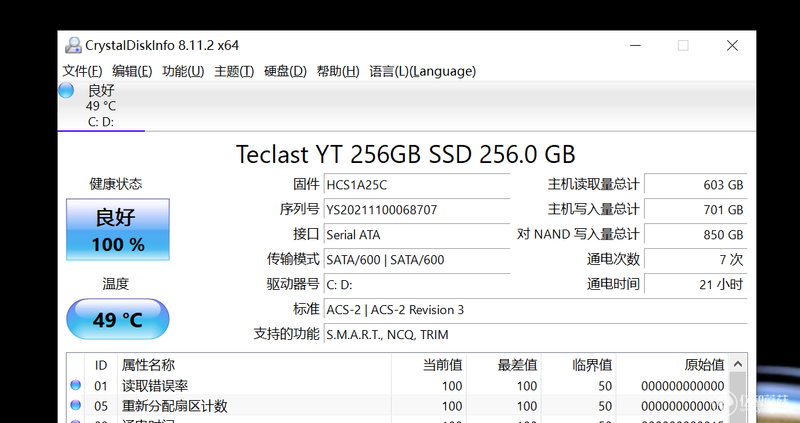Screen dimensions: 800x423
Task: Click the 当前值 column header
Action: tap(429, 365)
